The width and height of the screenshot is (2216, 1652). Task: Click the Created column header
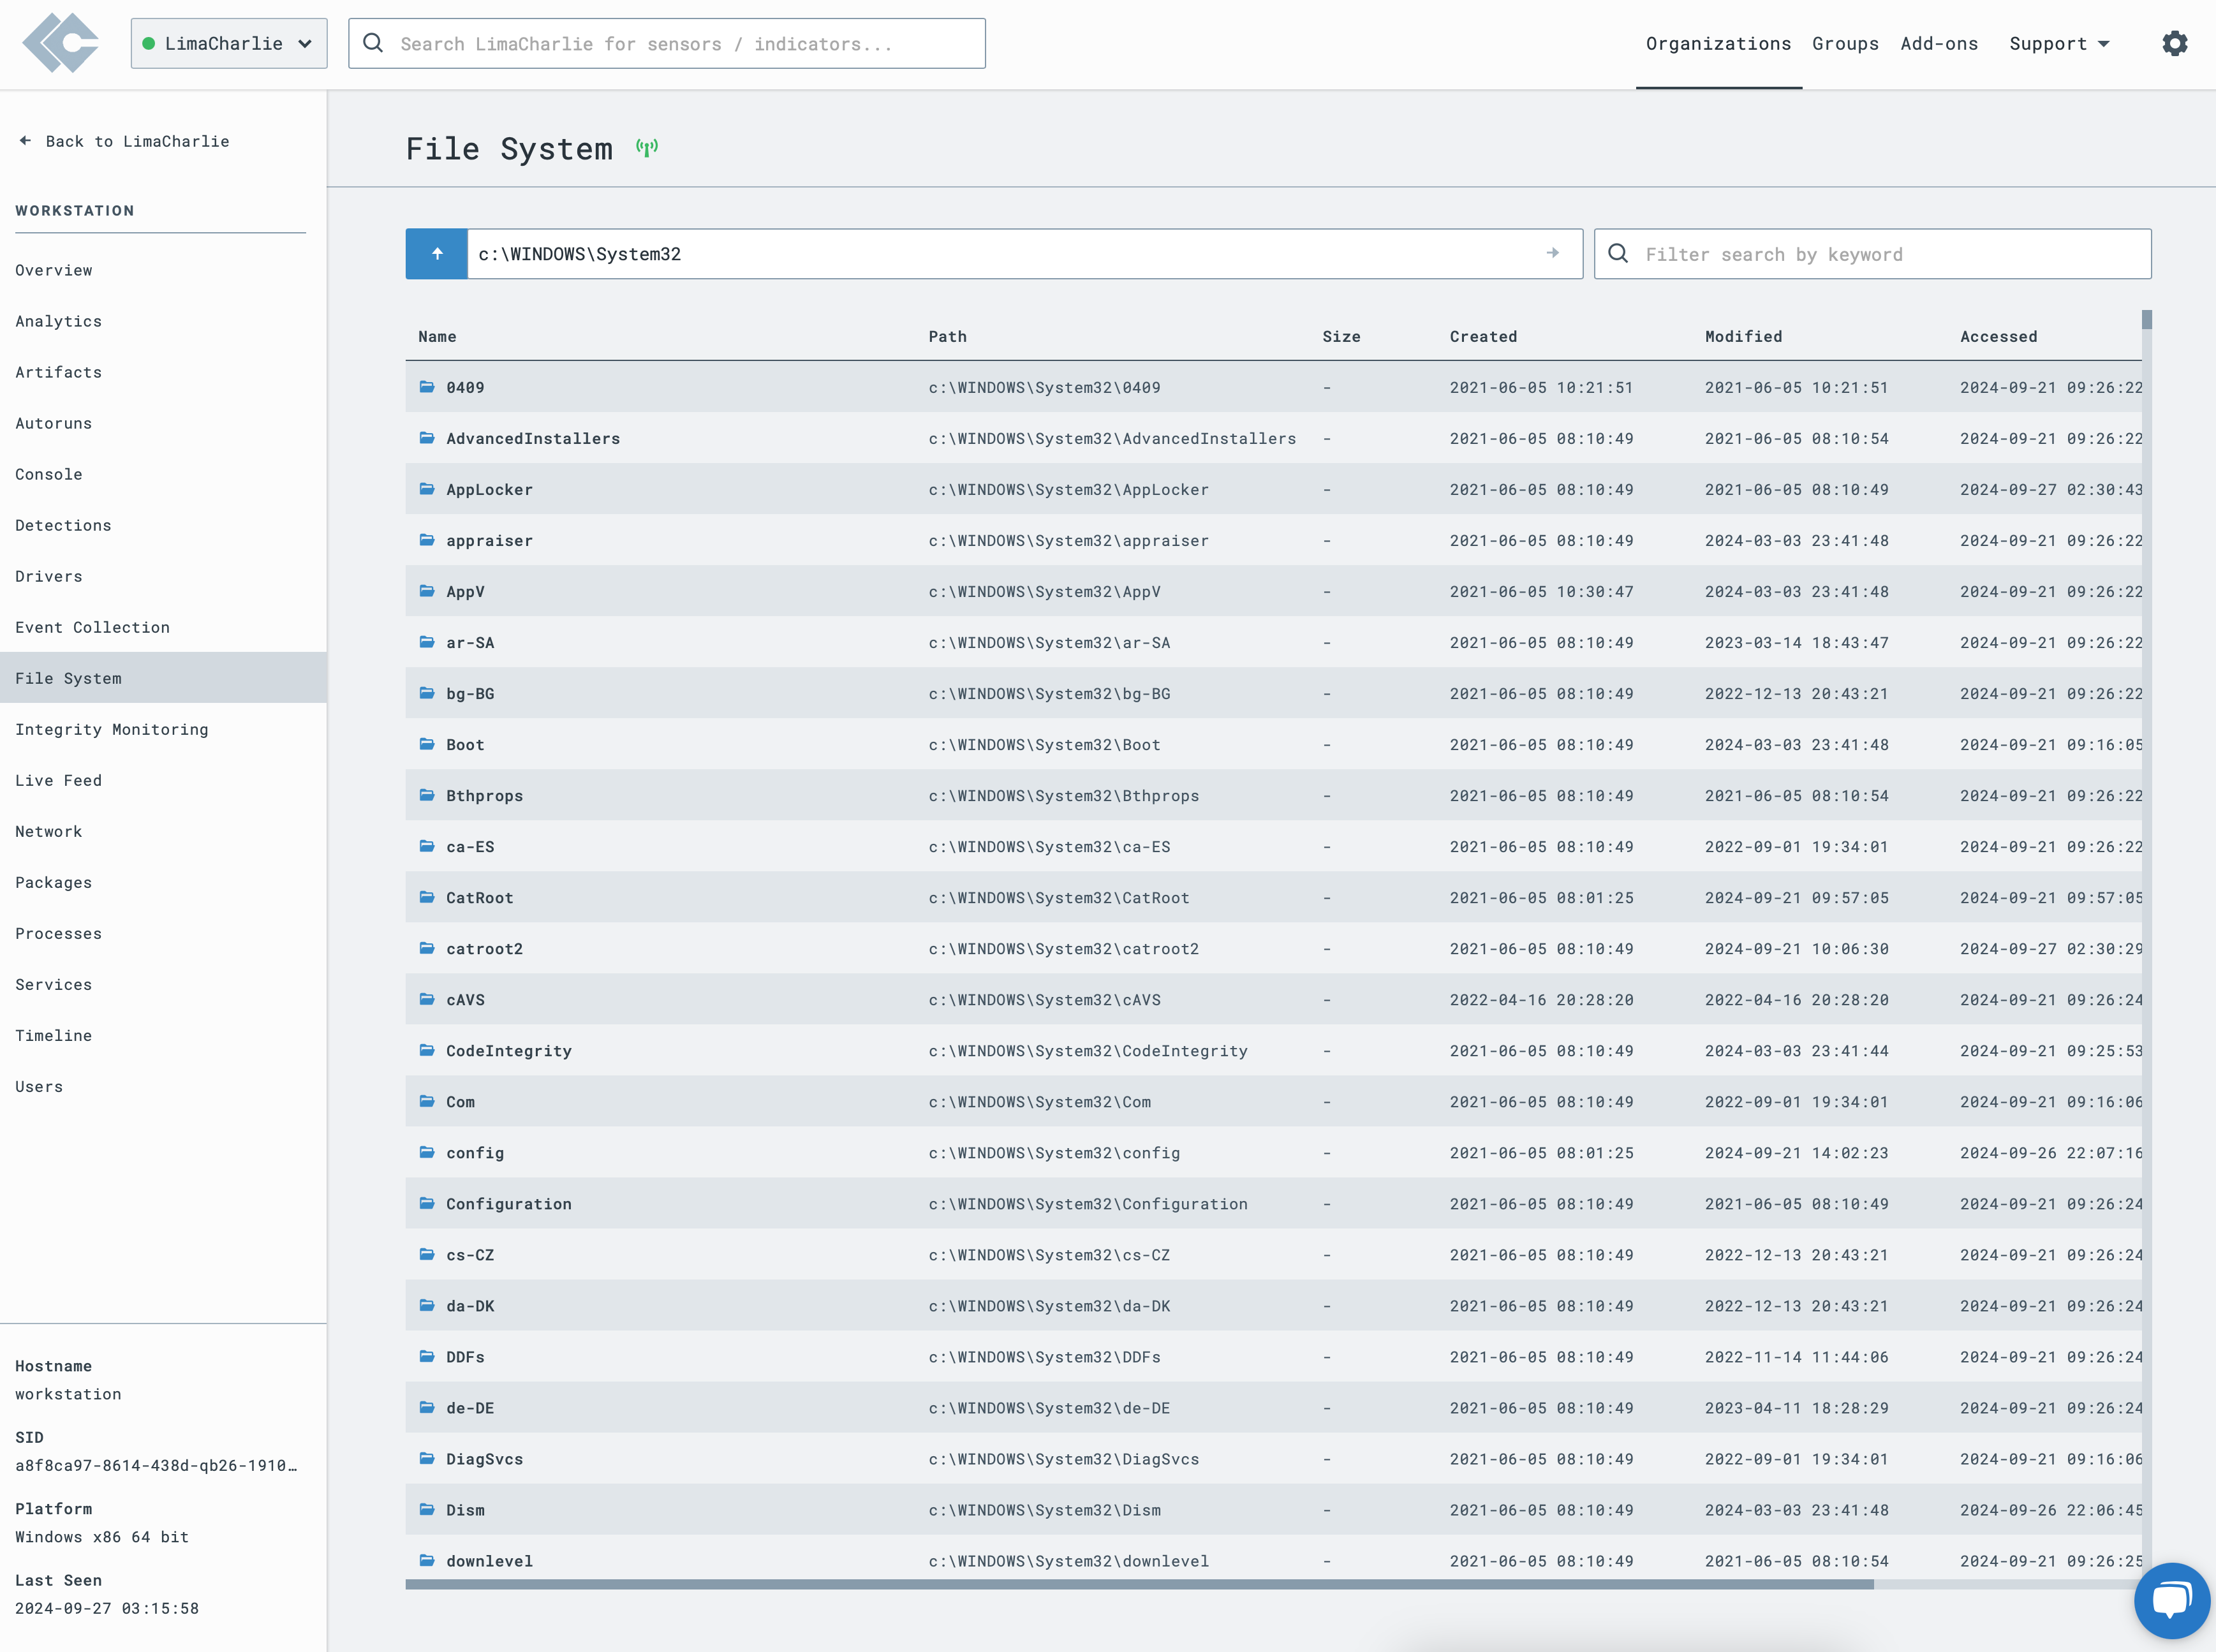tap(1483, 336)
